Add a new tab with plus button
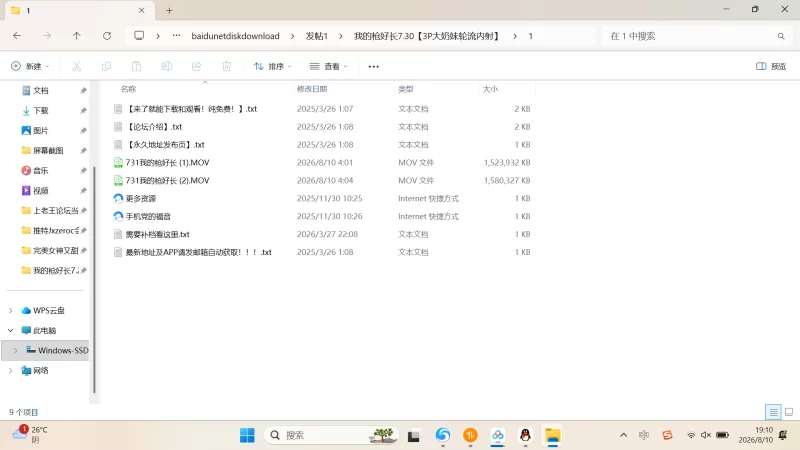The height and width of the screenshot is (450, 800). tap(169, 10)
